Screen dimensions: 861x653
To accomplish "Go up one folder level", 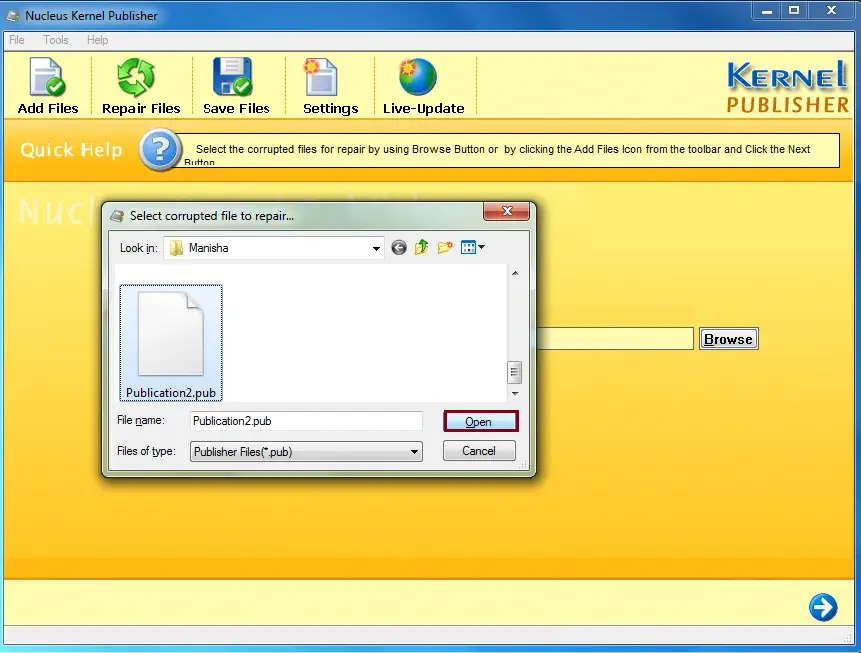I will [422, 247].
